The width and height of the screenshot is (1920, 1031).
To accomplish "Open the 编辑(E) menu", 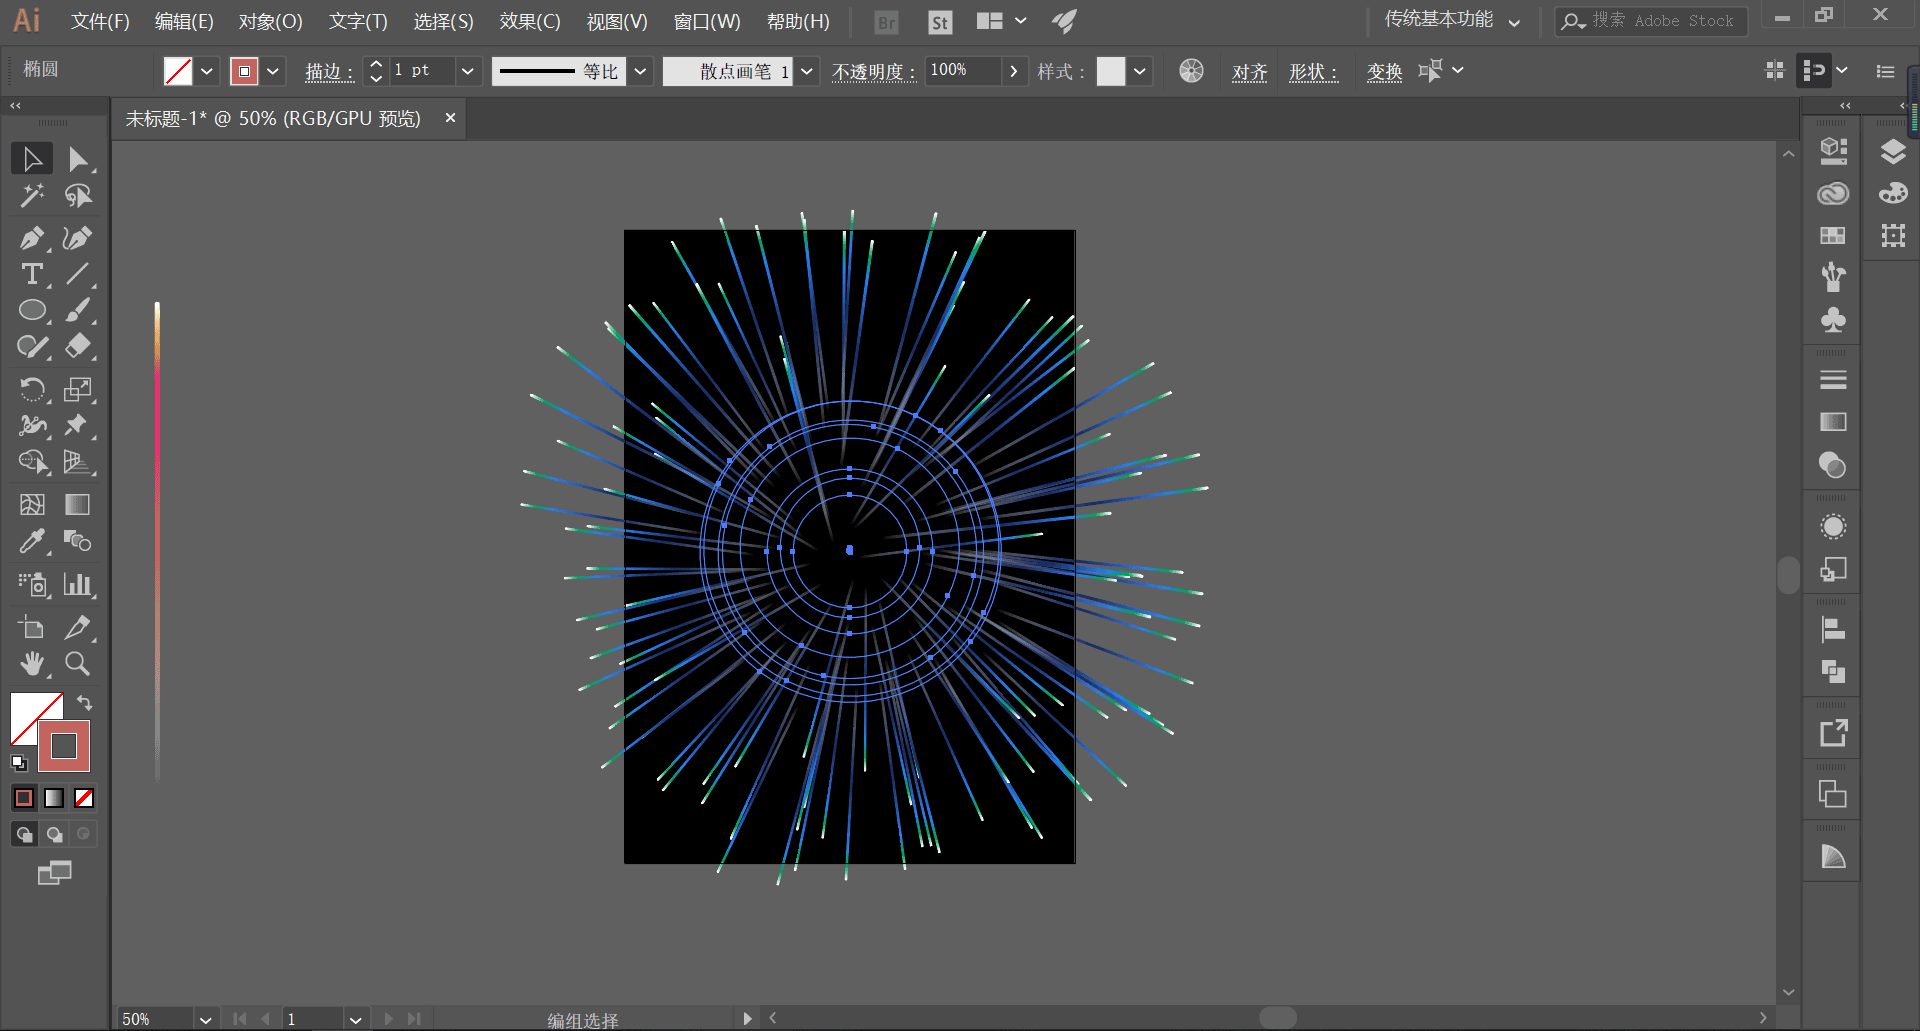I will click(184, 21).
